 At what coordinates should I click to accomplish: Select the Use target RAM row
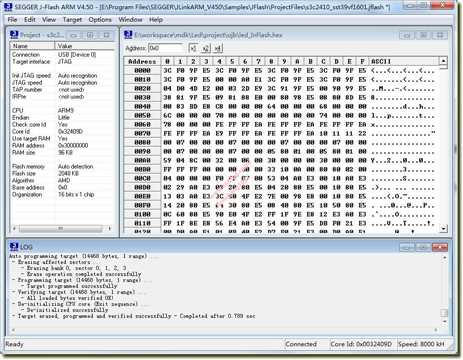click(62, 138)
